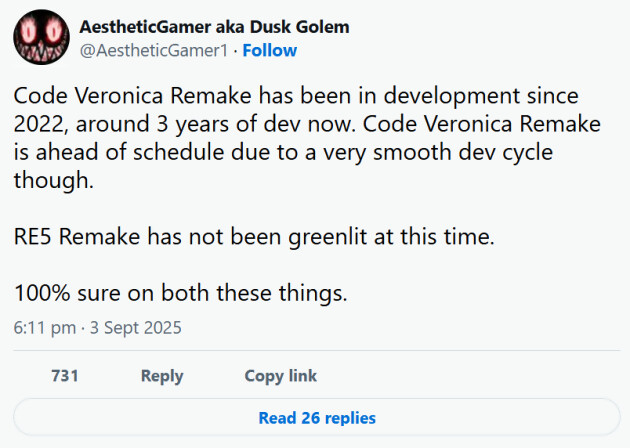Open the 6:11 pm timestamp link

(x=45, y=328)
